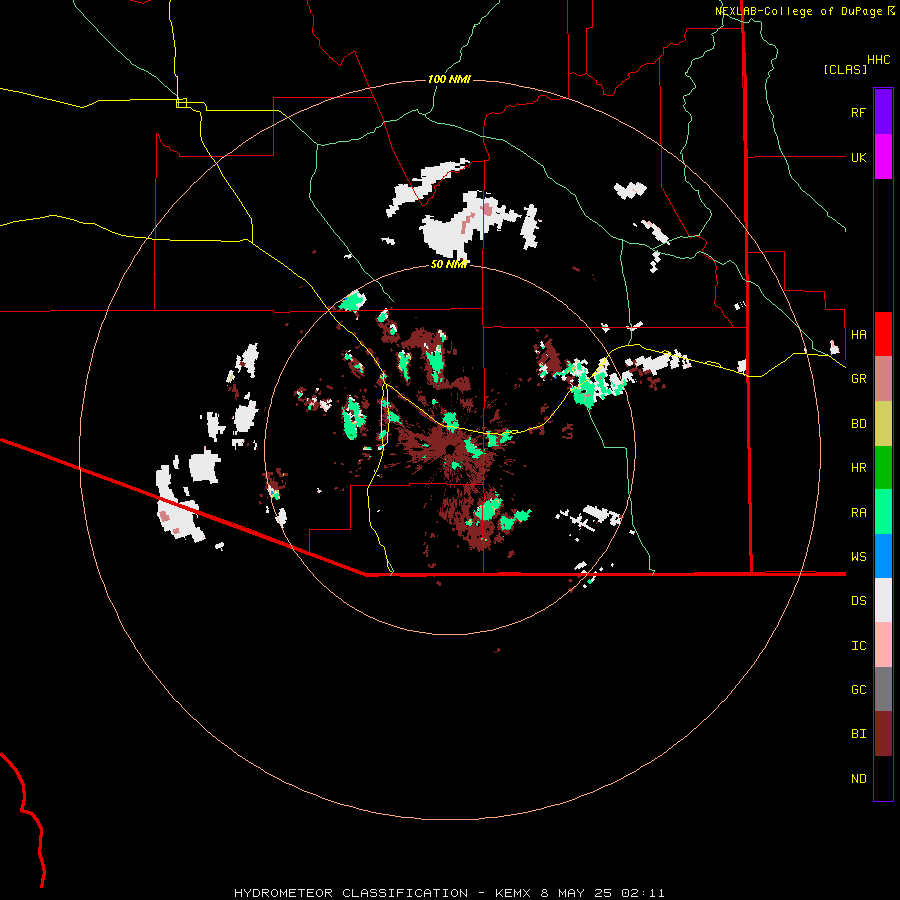Screen dimensions: 900x900
Task: Click the UK magenta color swatch
Action: coord(883,157)
